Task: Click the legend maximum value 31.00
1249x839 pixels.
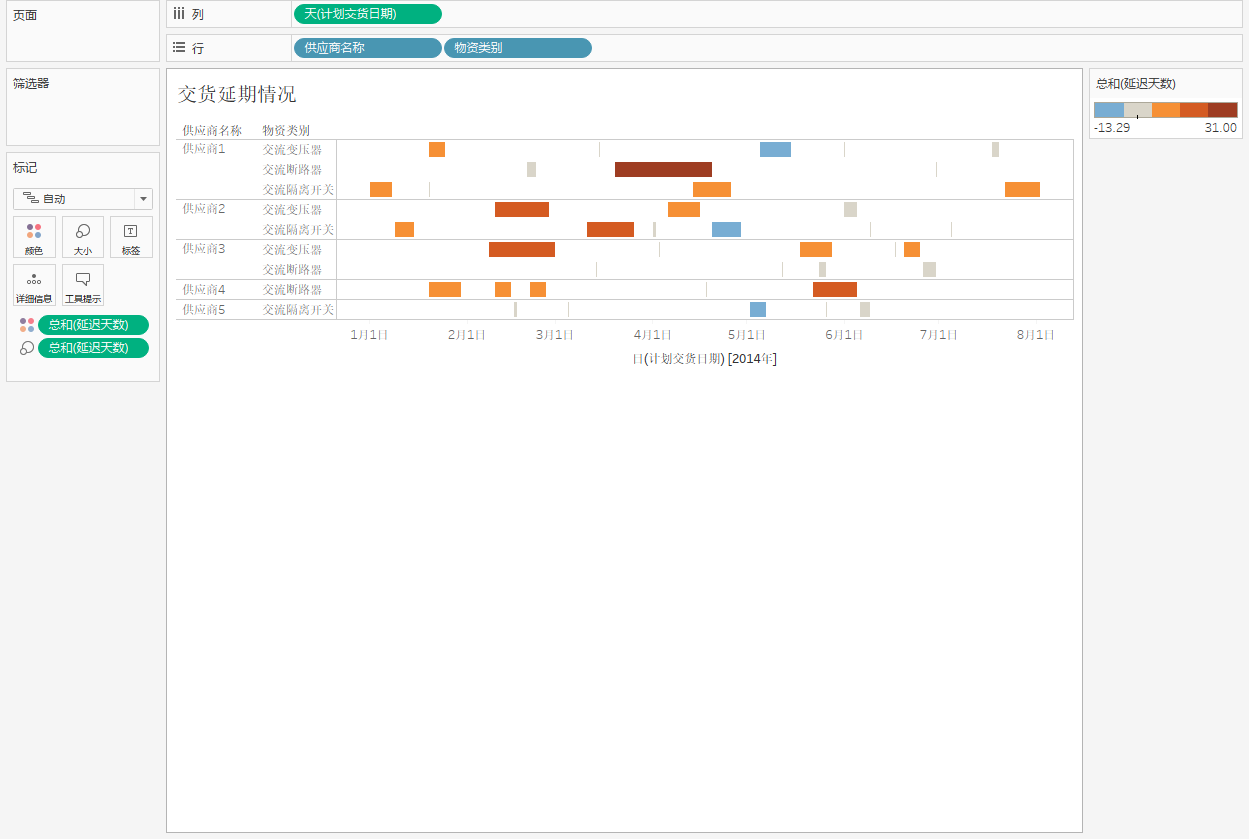Action: tap(1220, 128)
